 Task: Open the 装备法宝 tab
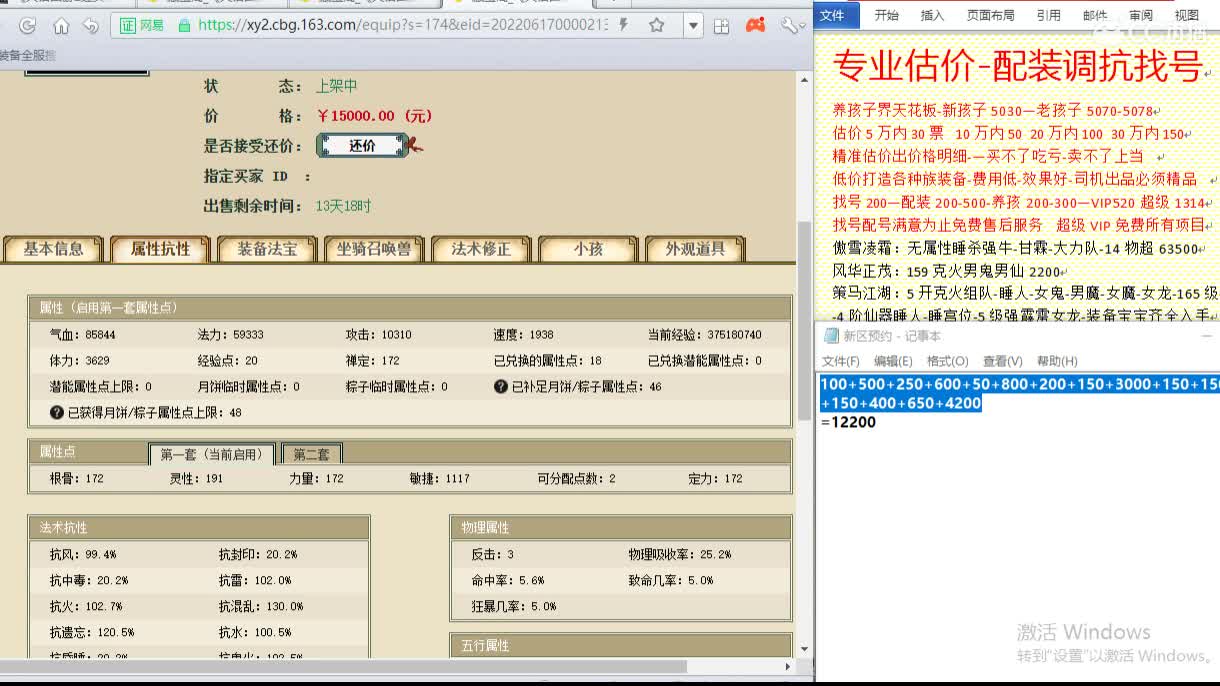(x=267, y=249)
